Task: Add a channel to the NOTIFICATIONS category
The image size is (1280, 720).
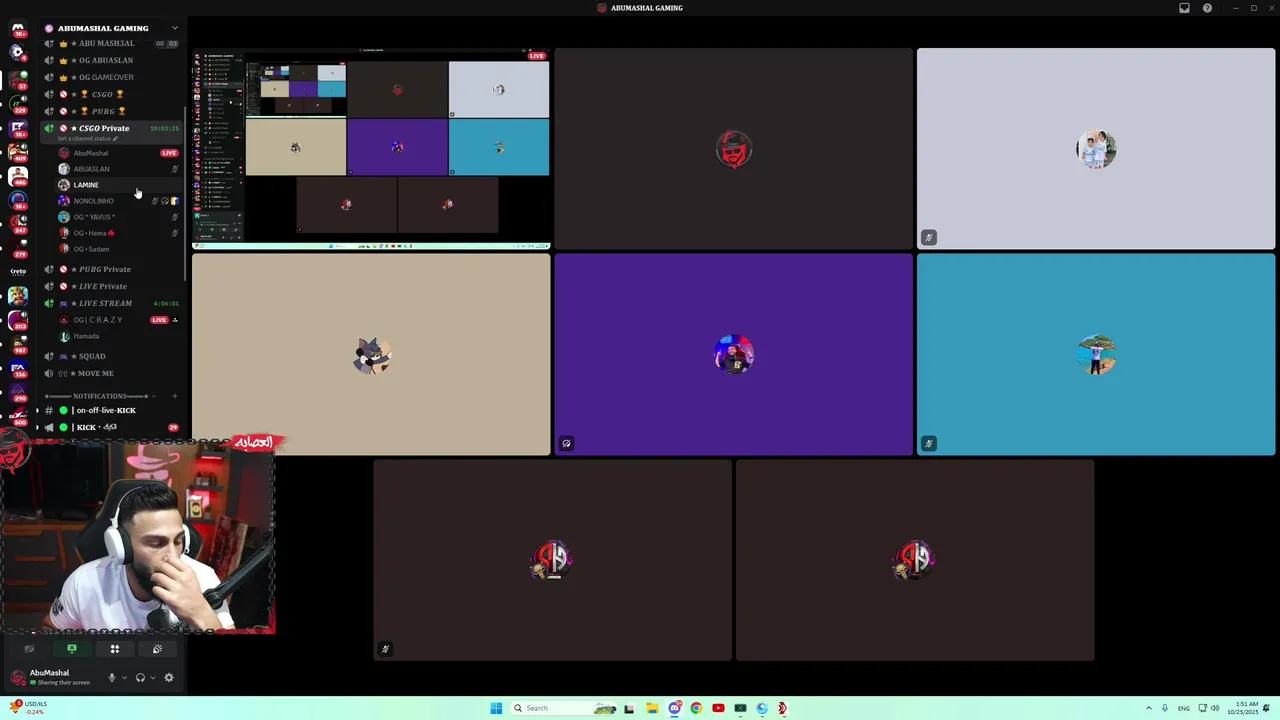Action: pyautogui.click(x=175, y=396)
